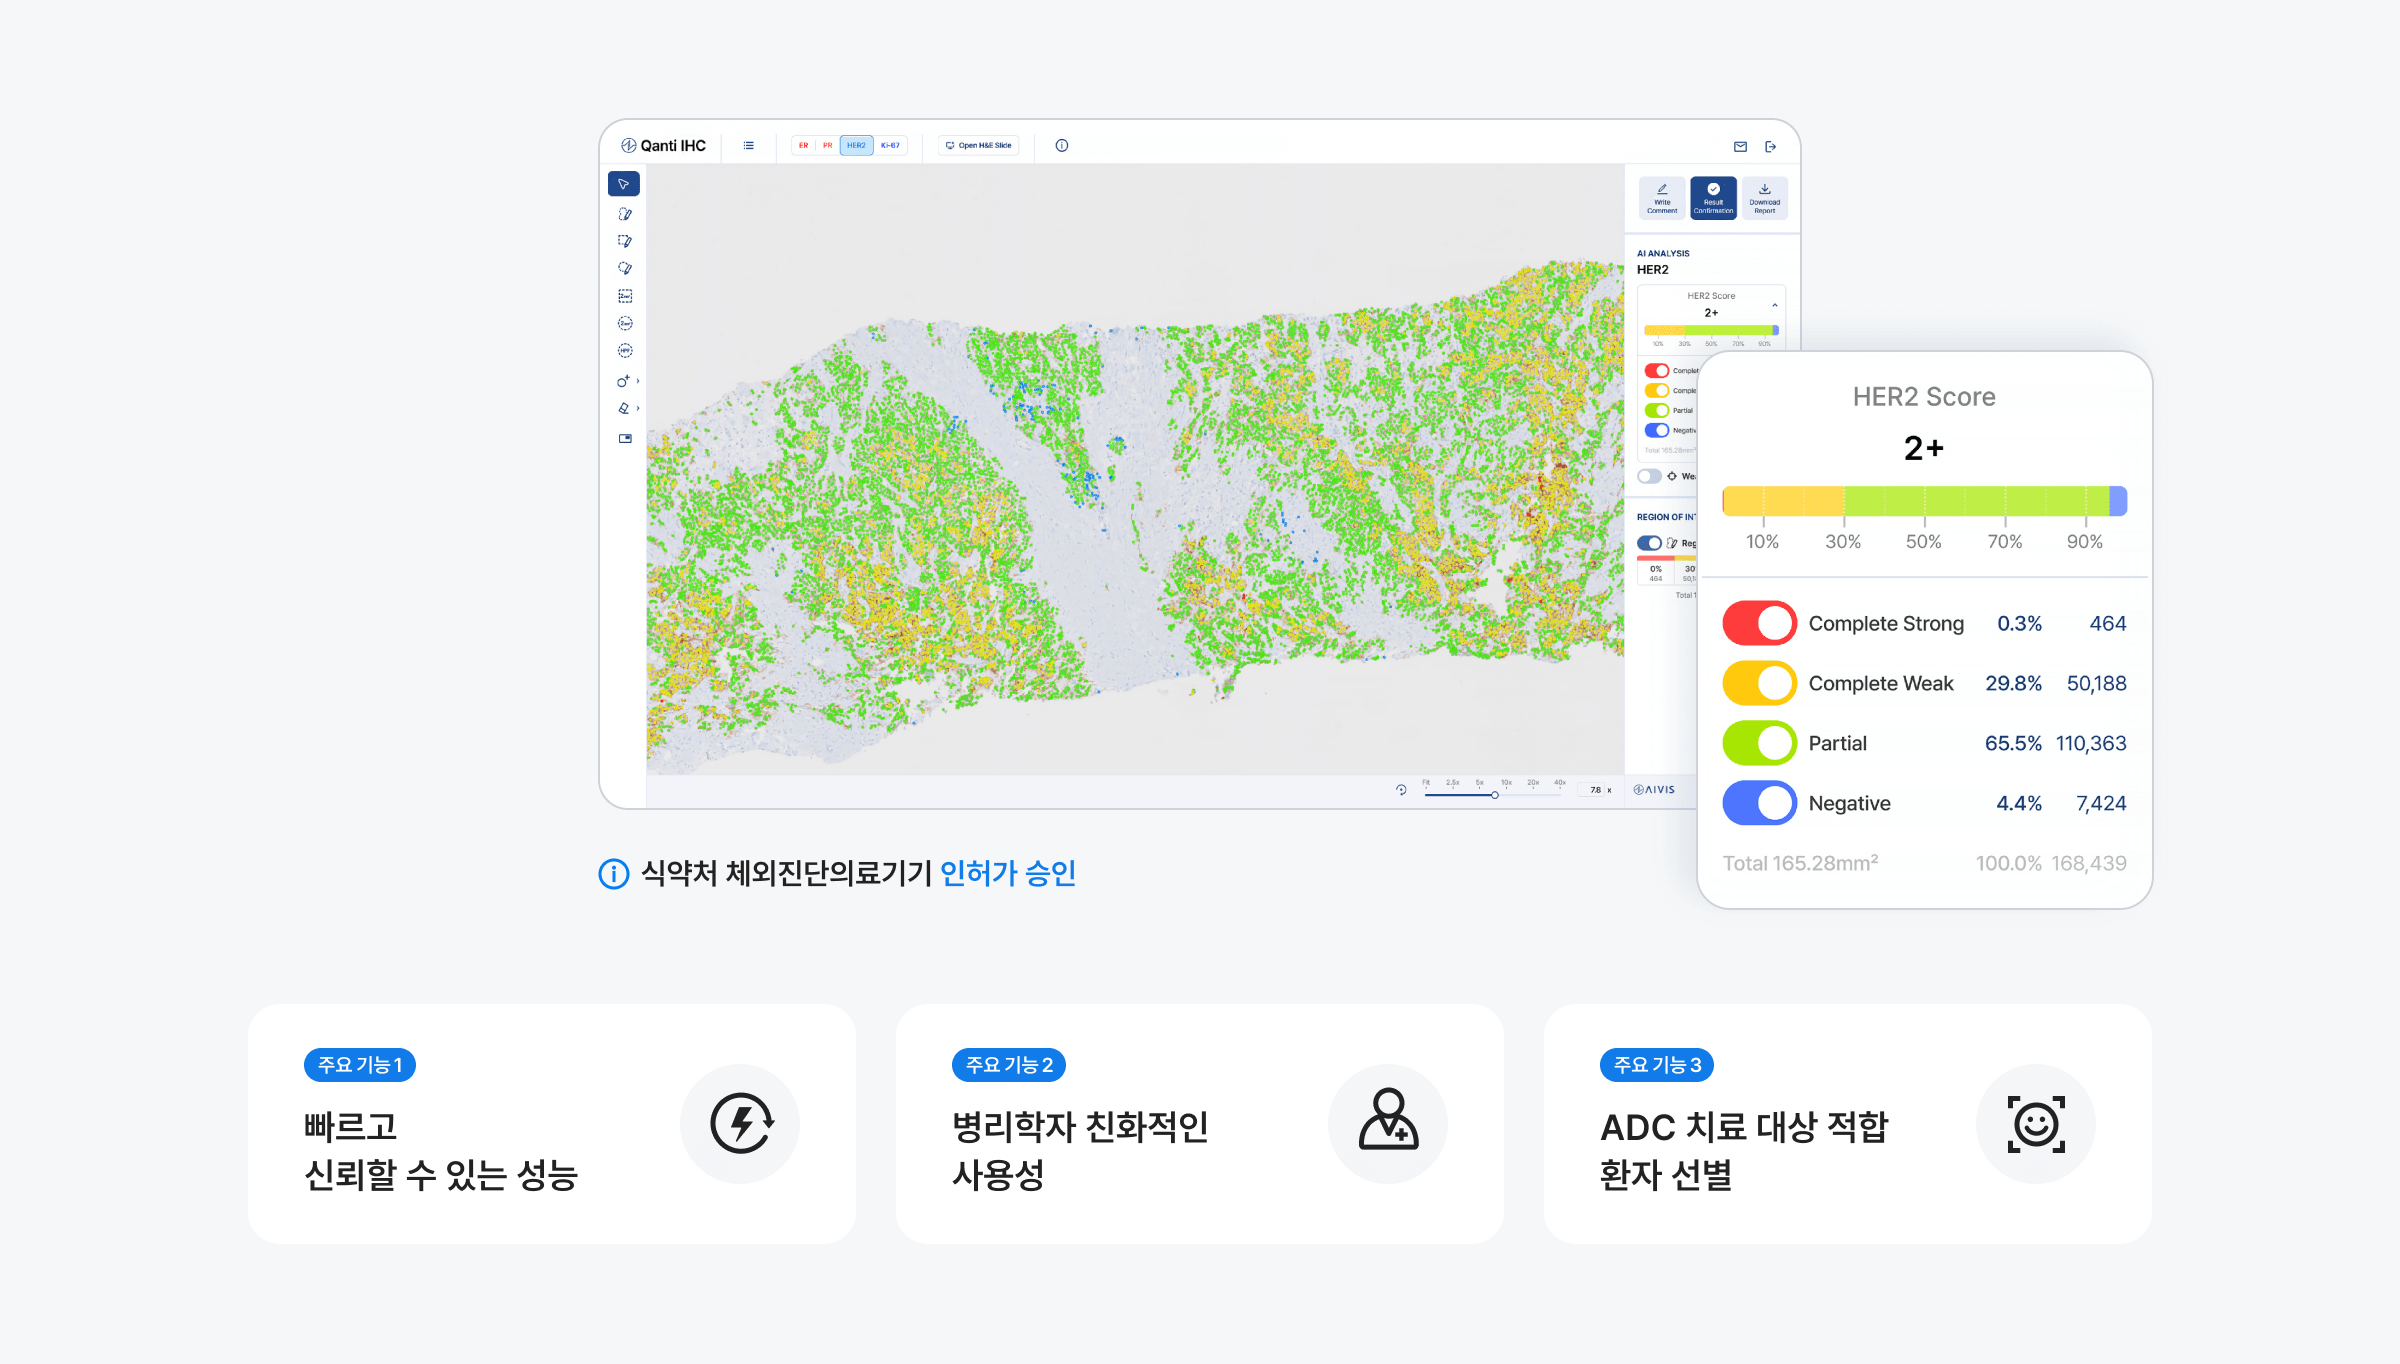Select the pointer cursor tool
2400x1364 pixels.
(x=623, y=184)
